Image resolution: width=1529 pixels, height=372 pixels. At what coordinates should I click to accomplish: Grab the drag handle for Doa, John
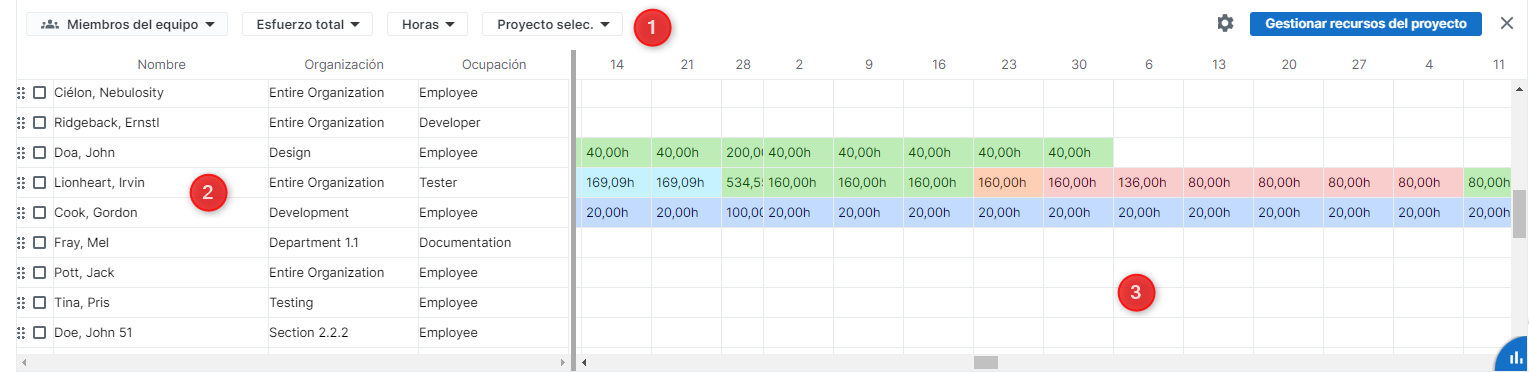coord(21,153)
